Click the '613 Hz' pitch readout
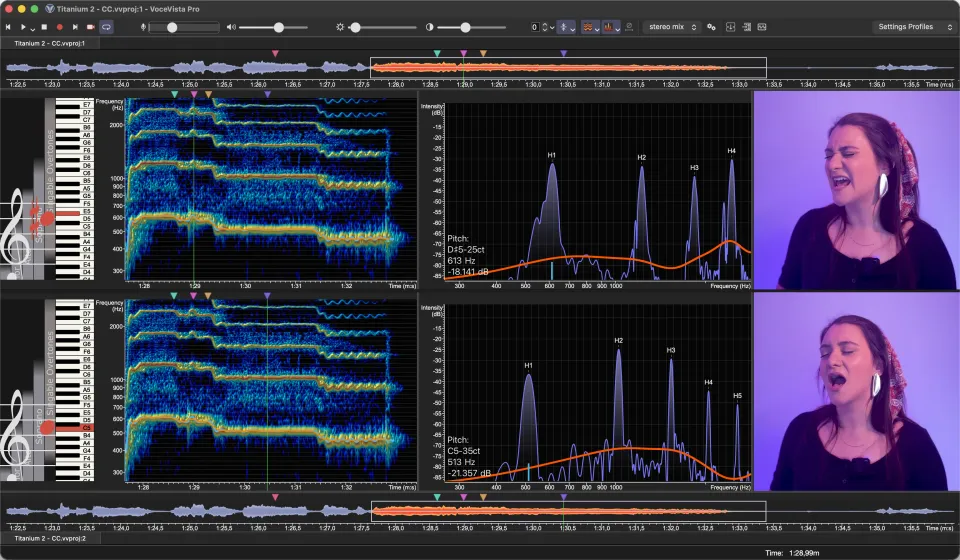The image size is (960, 560). pos(461,261)
